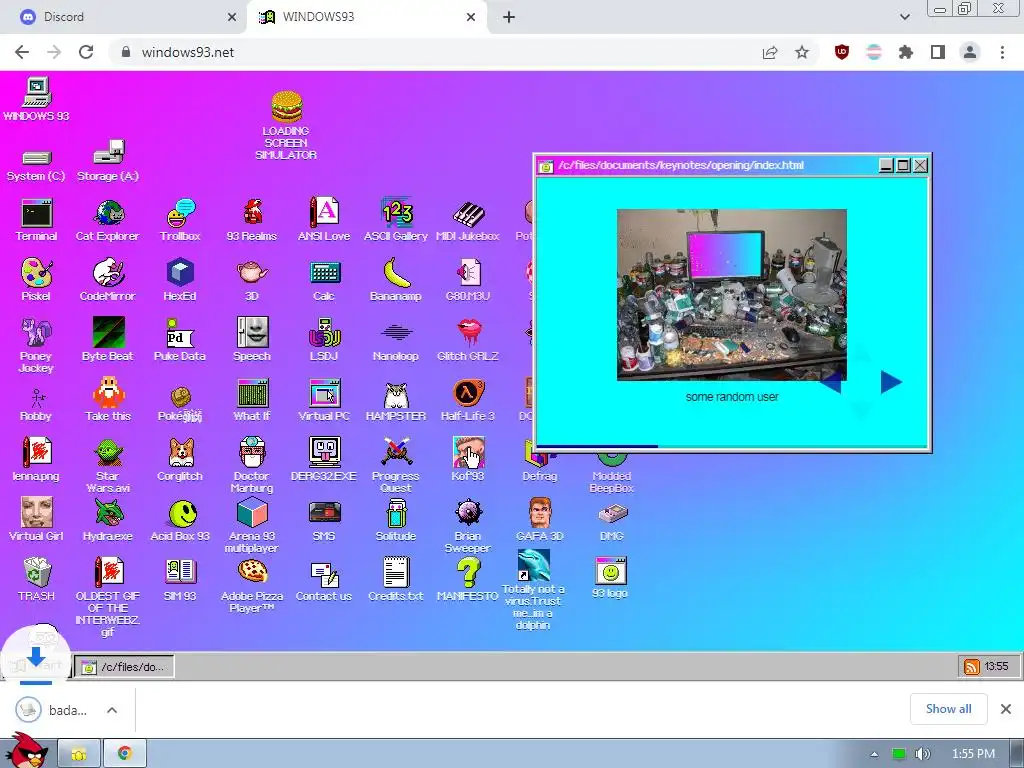1024x768 pixels.
Task: Open the Terminal icon
Action: 37,212
